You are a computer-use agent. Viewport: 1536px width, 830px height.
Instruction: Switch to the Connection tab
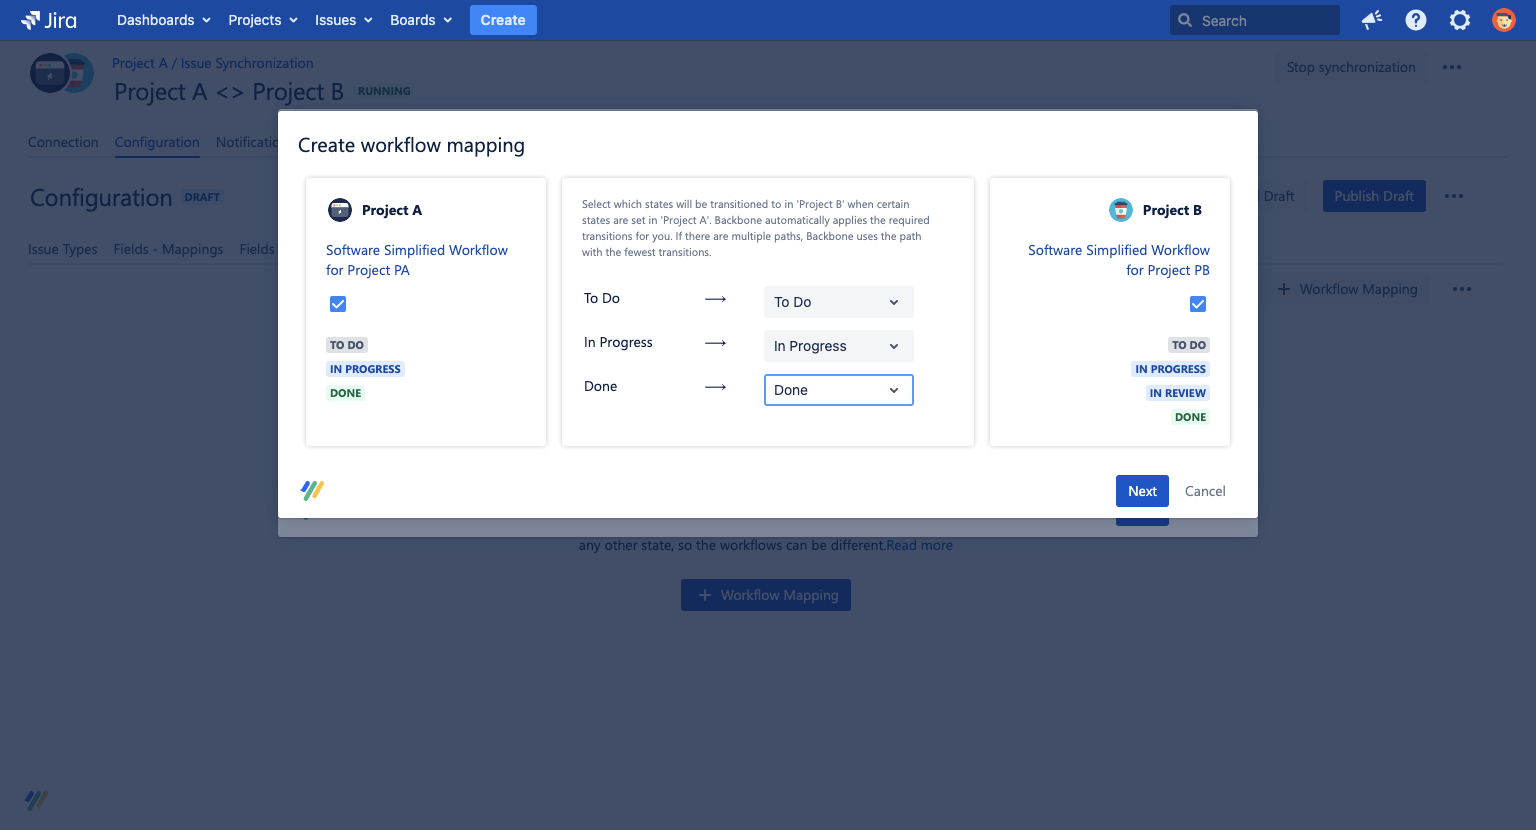tap(63, 142)
